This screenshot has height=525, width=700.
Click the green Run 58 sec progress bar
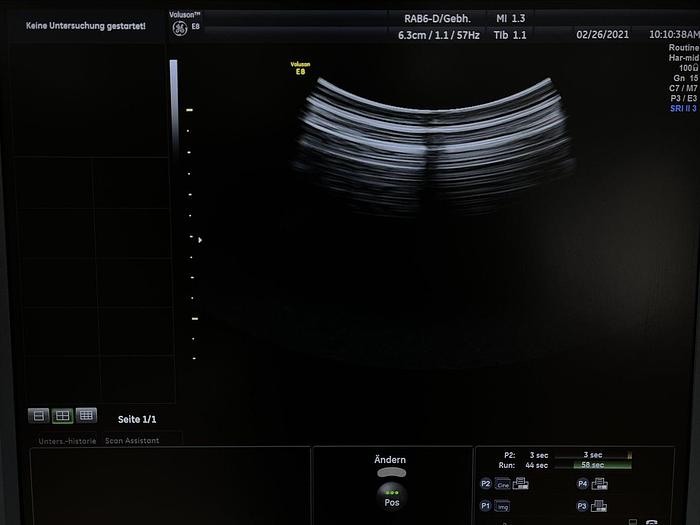click(x=602, y=465)
